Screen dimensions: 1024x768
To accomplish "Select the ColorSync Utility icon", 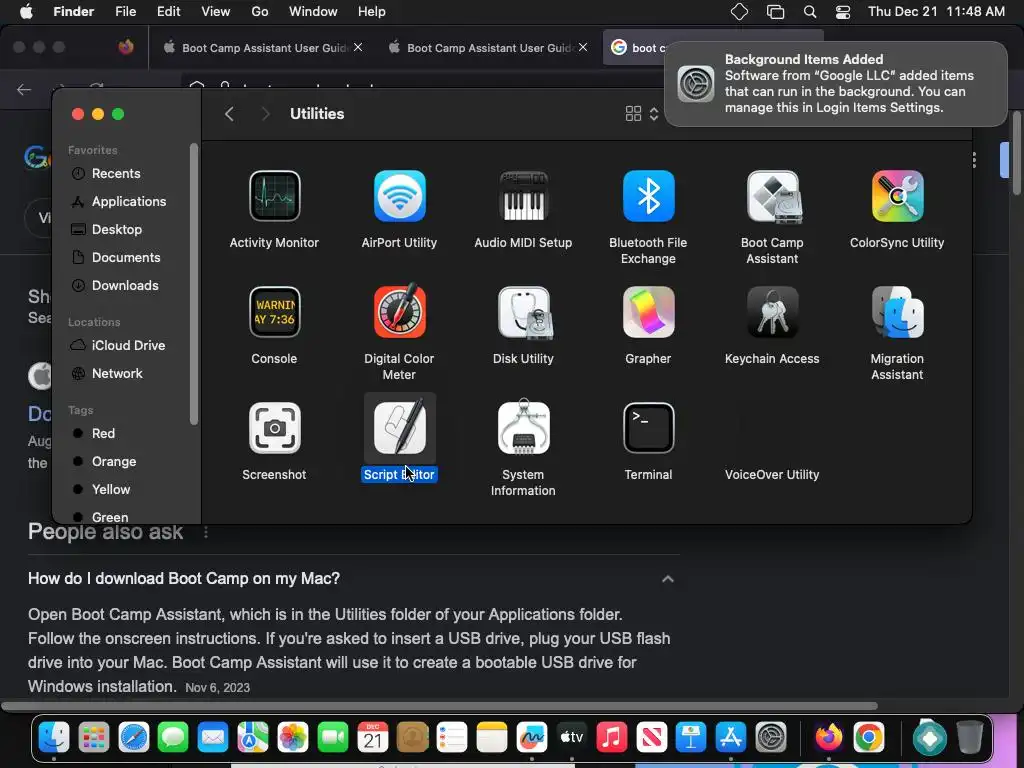I will 897,196.
